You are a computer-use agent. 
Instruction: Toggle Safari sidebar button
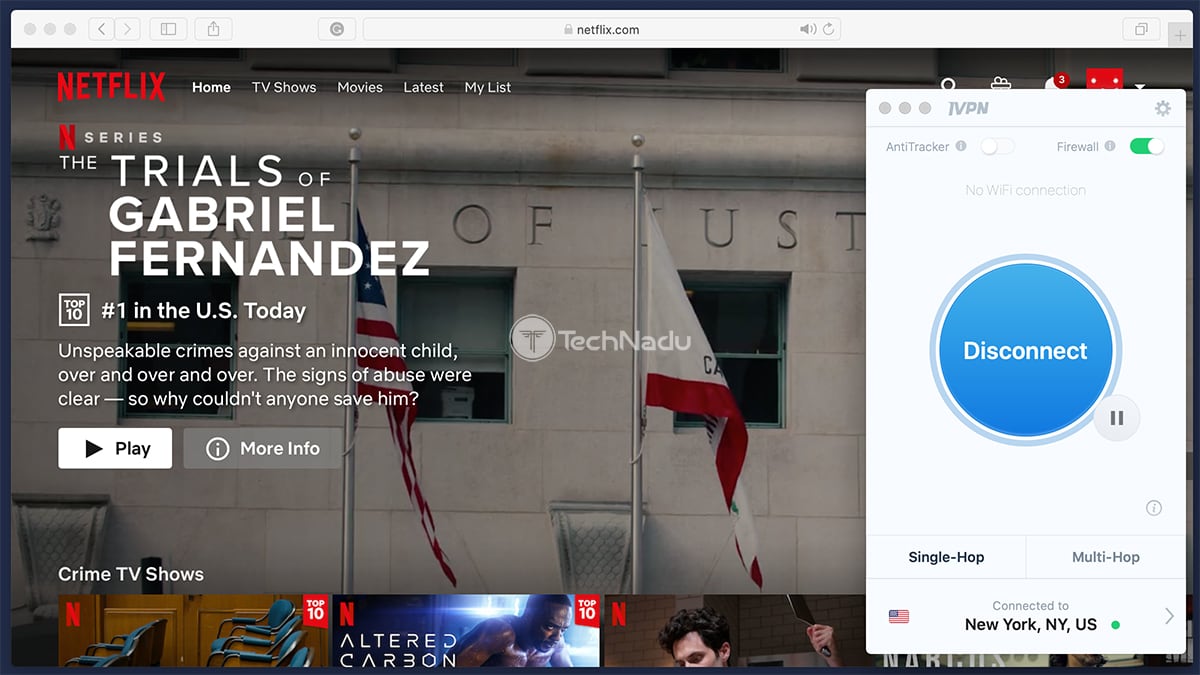(x=168, y=29)
